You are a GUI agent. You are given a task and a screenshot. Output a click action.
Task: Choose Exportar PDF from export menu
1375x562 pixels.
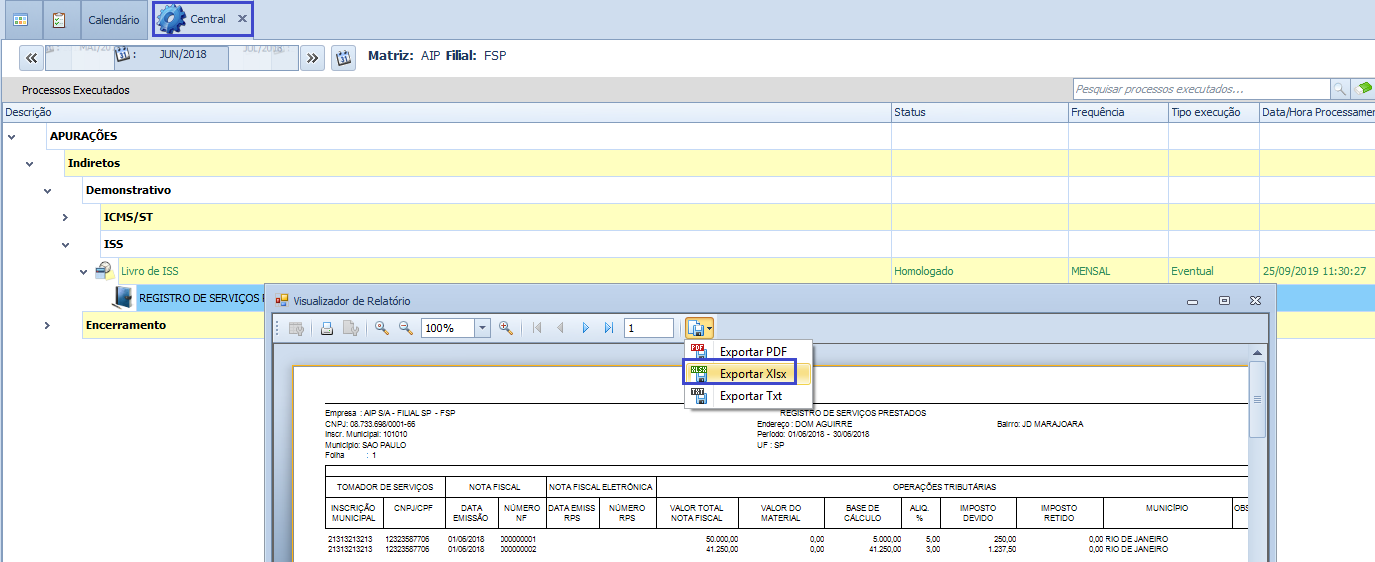(x=754, y=352)
